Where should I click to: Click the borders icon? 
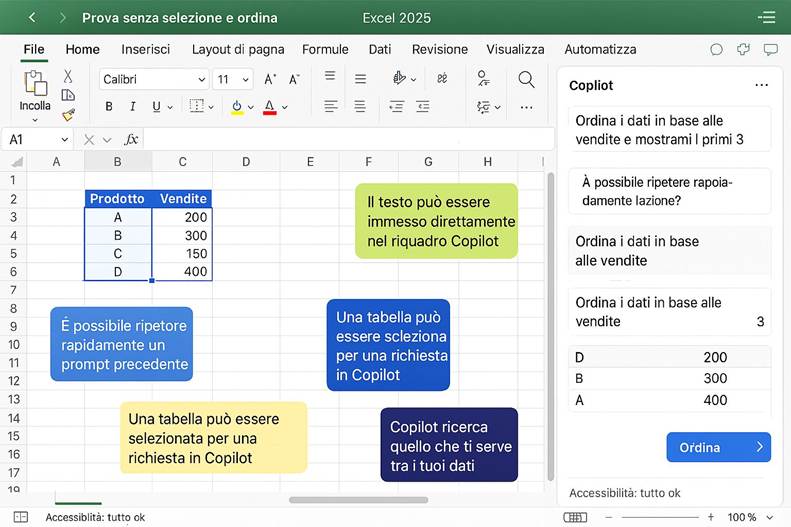[x=196, y=106]
